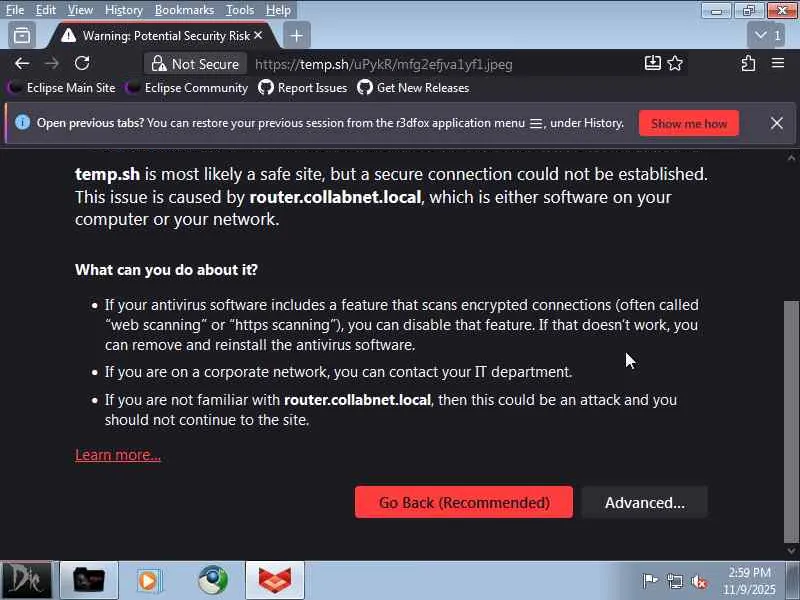This screenshot has height=600, width=800.
Task: Open a new tab with plus button
Action: coord(296,36)
